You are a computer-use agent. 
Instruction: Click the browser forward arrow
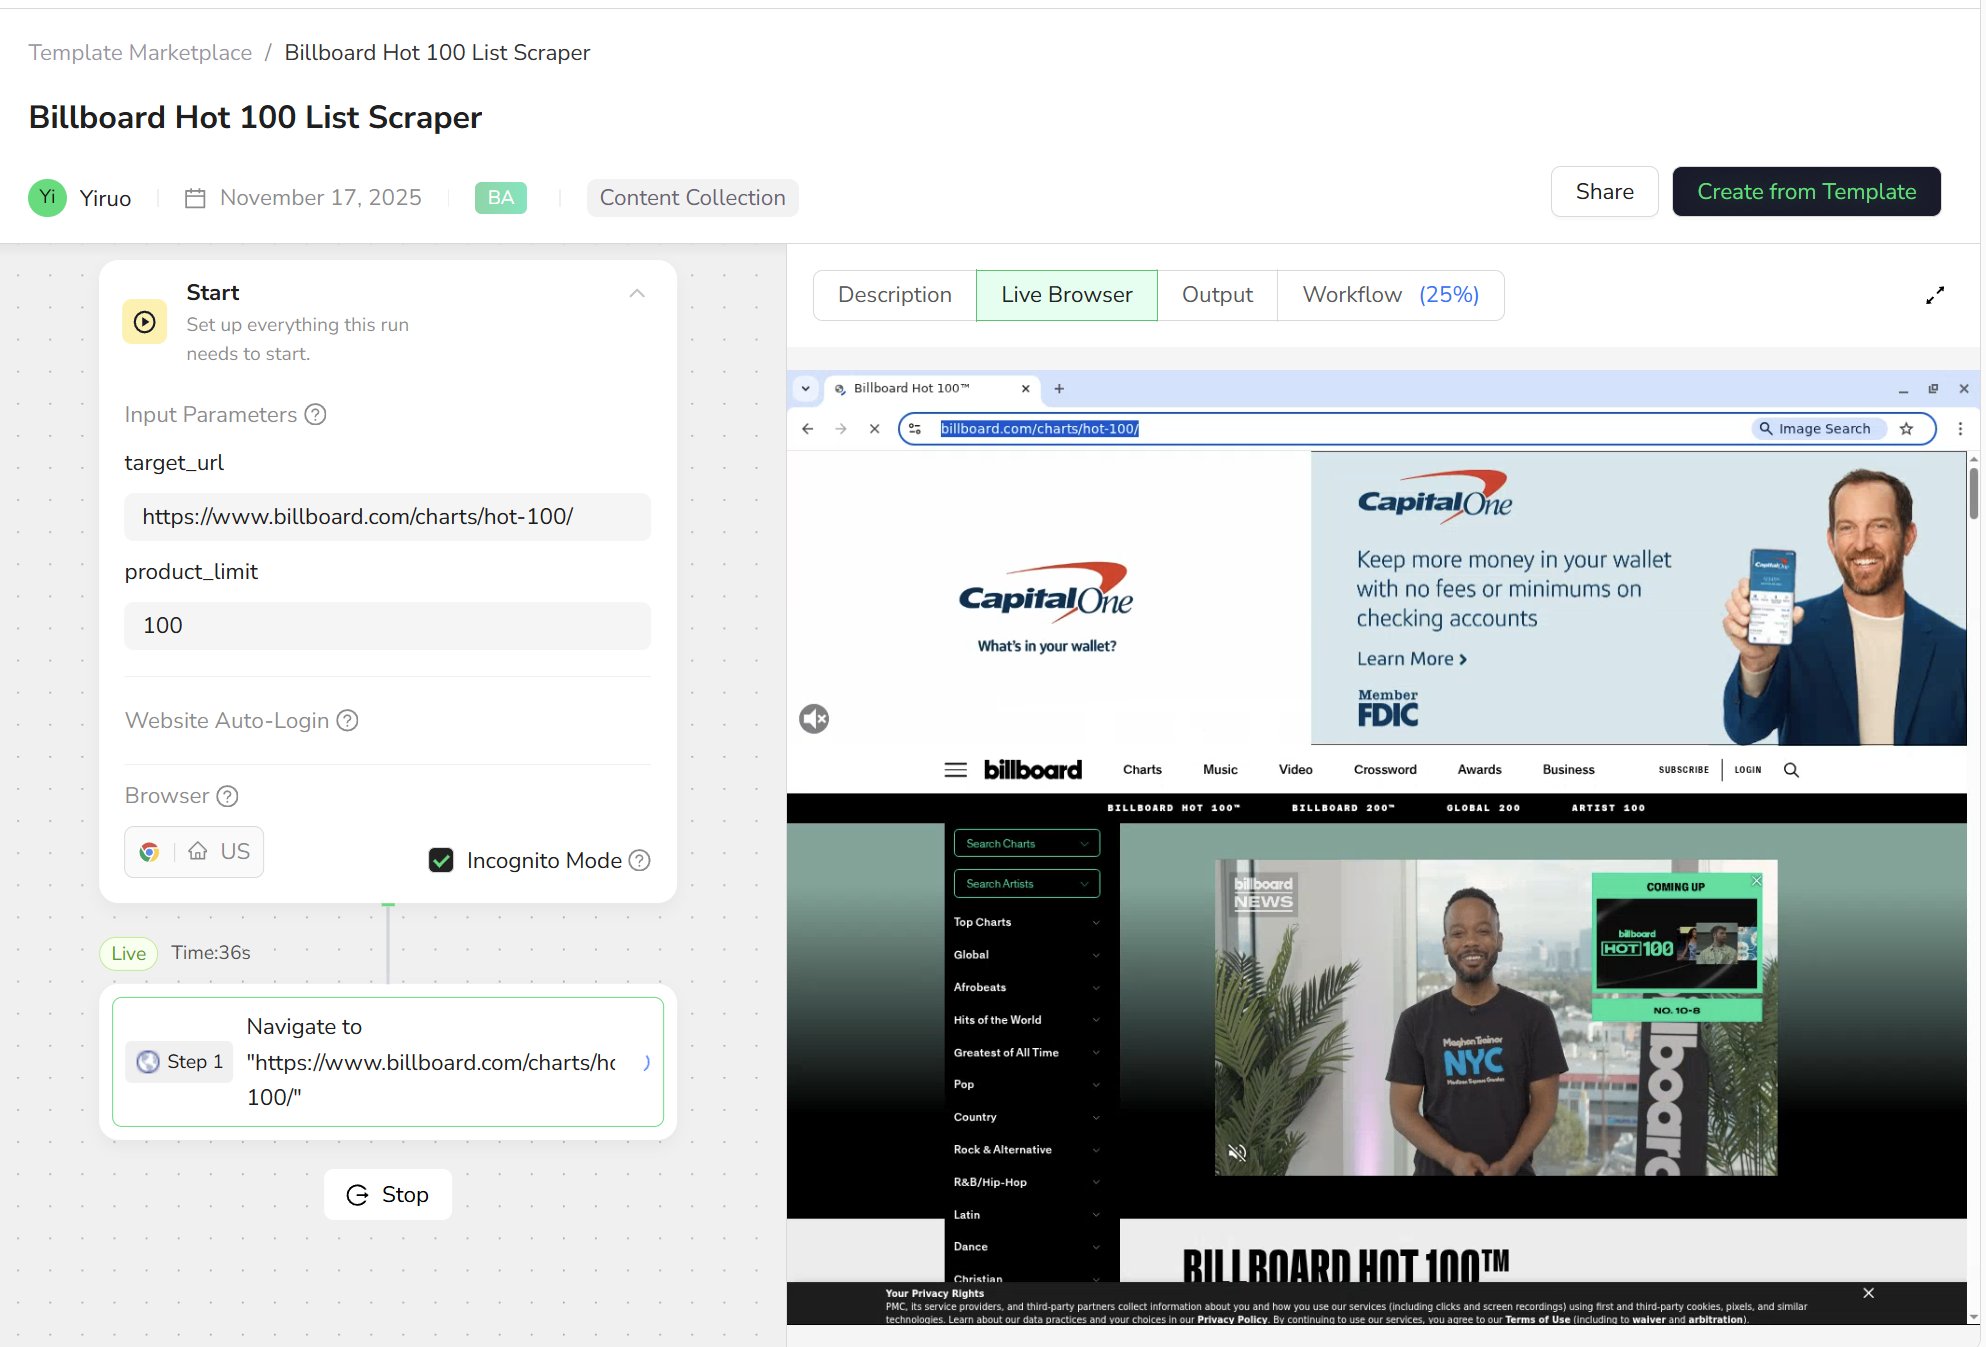[x=841, y=429]
